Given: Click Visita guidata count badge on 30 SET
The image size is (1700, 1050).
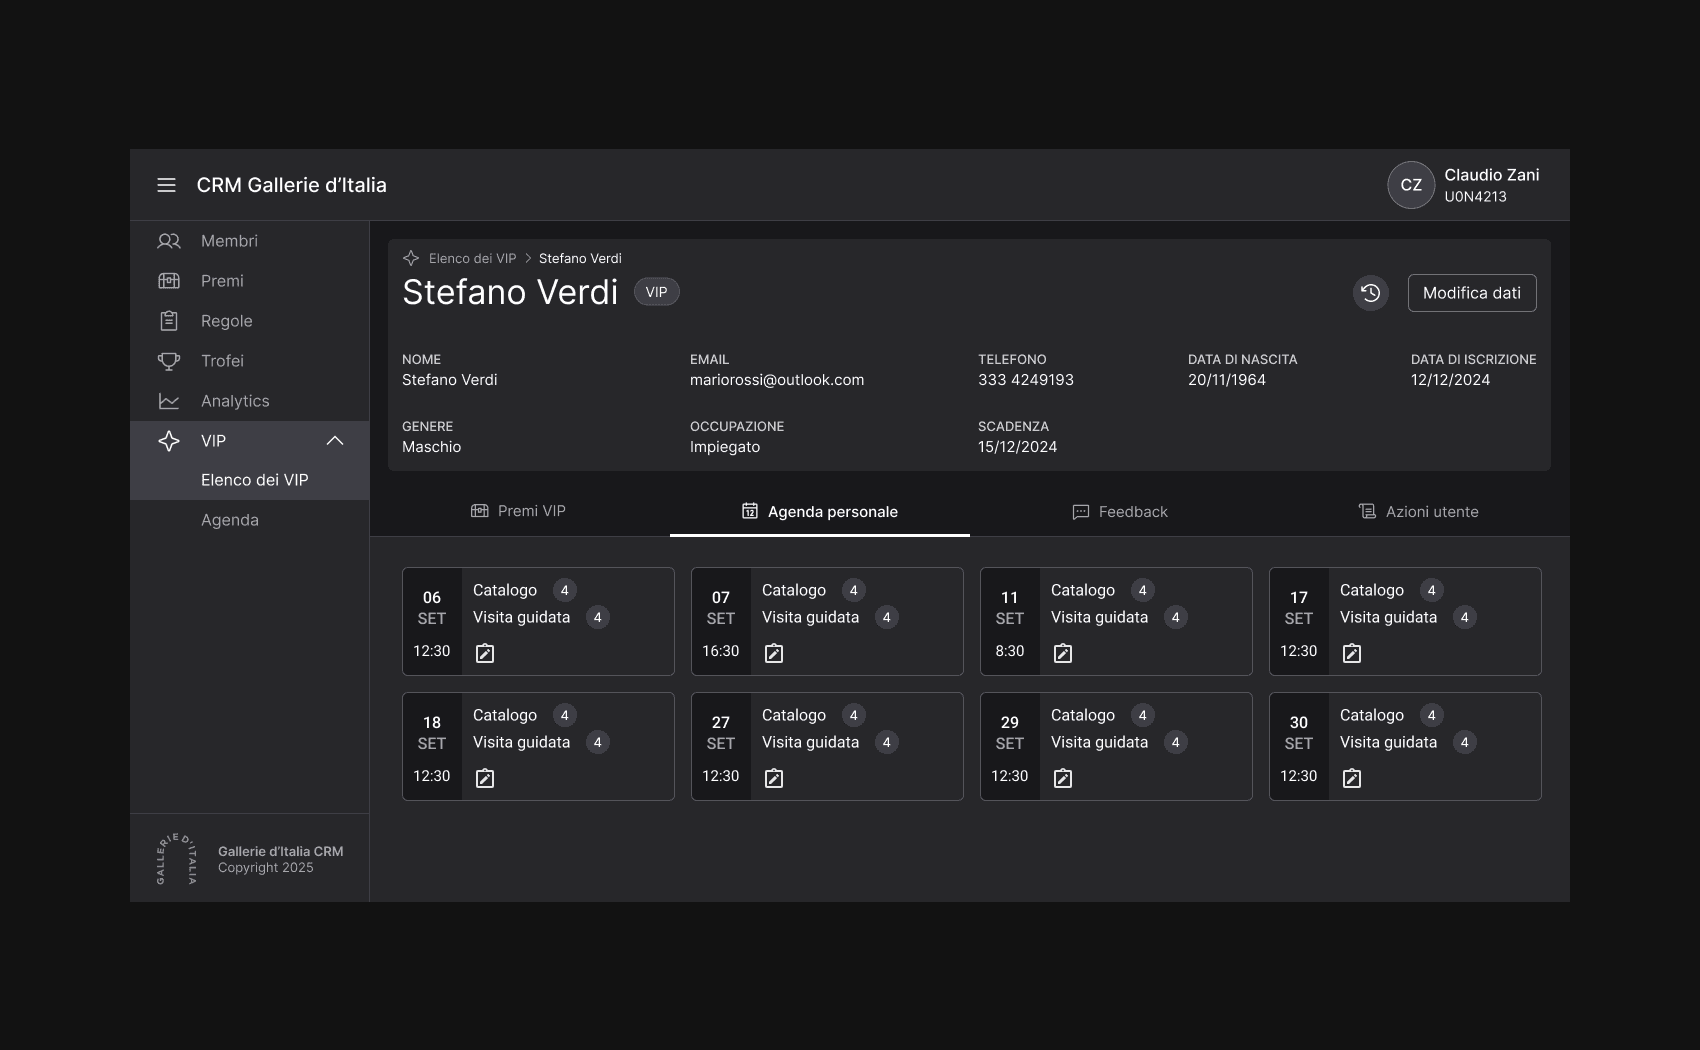Looking at the screenshot, I should [1465, 742].
